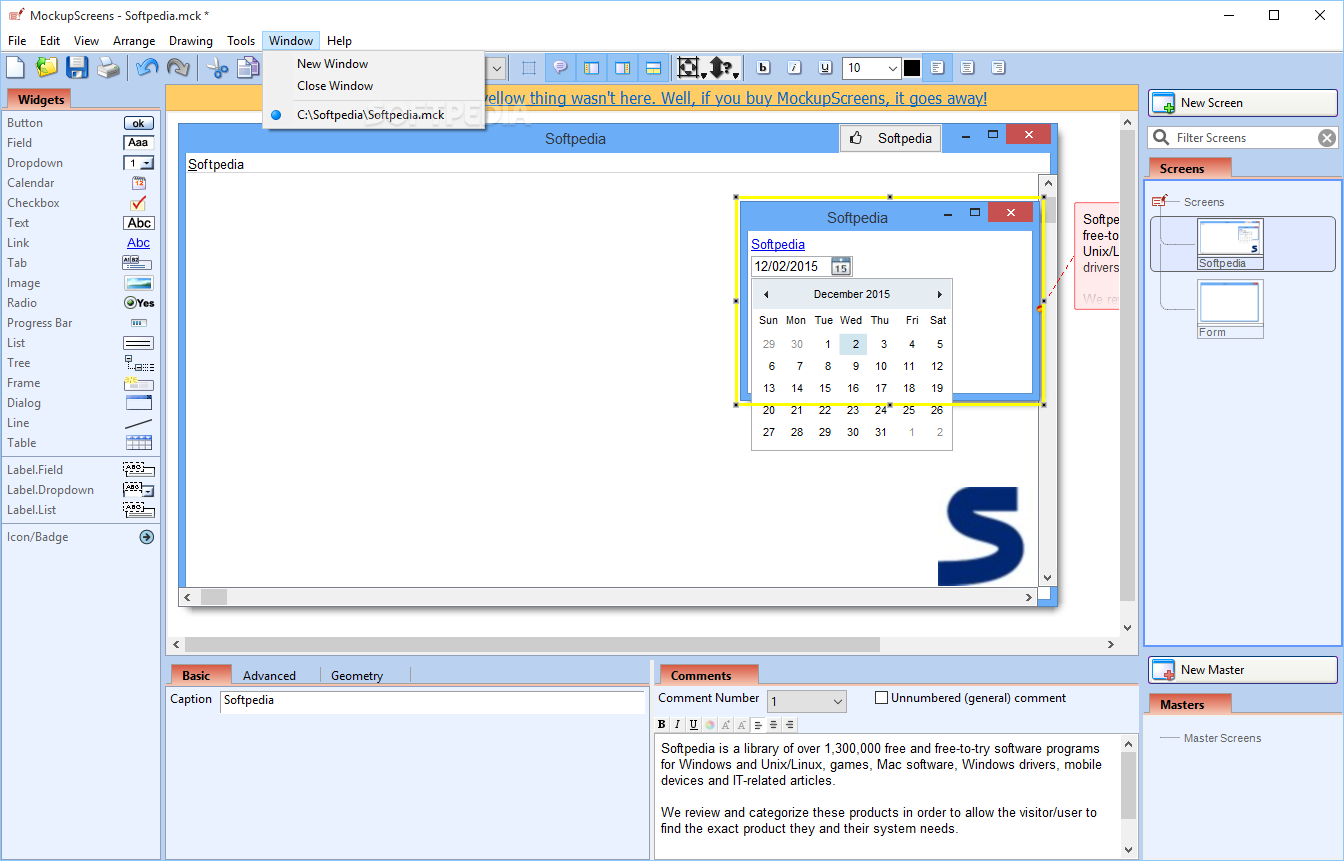
Task: Open the font size 10 dropdown
Action: (x=872, y=68)
